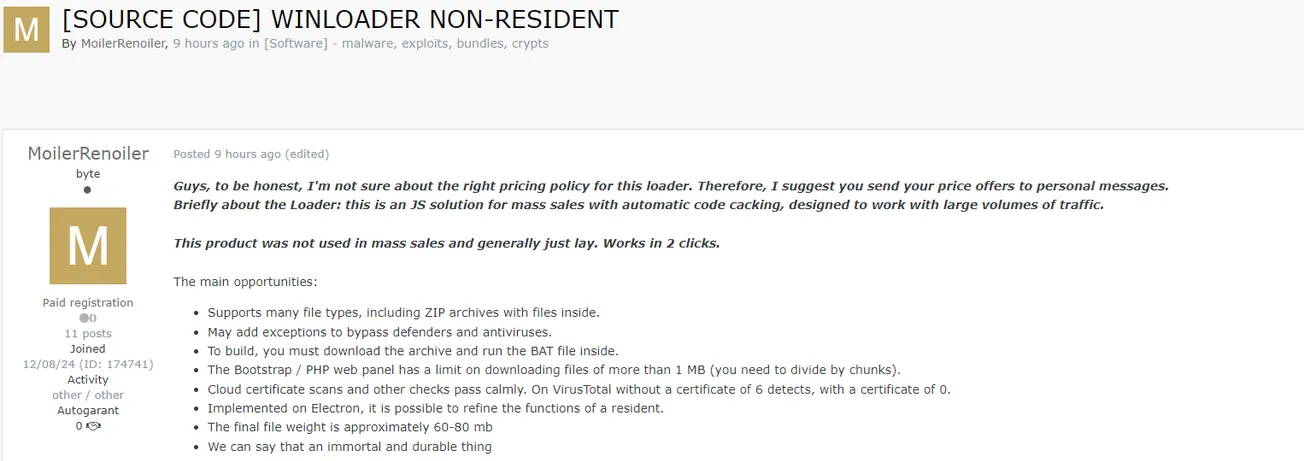Image resolution: width=1304 pixels, height=461 pixels.
Task: Click the rank dot under byte
Action: click(x=88, y=190)
